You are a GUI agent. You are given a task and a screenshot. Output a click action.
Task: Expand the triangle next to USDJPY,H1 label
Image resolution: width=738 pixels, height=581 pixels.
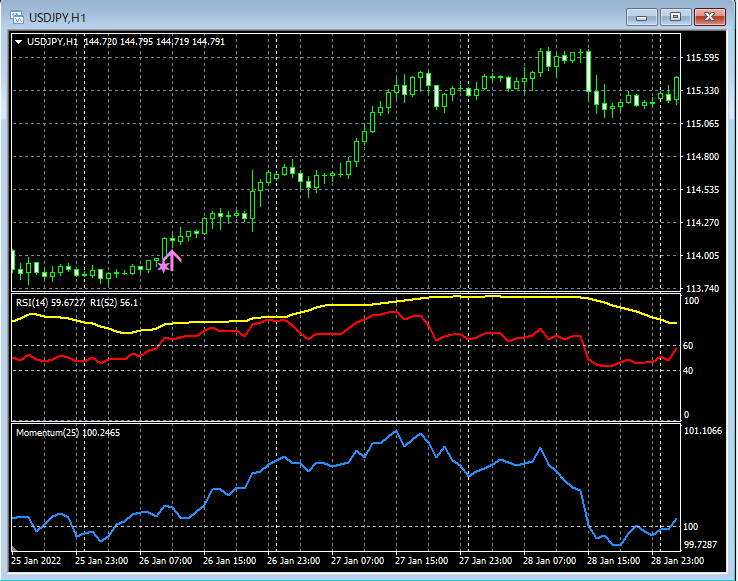click(19, 41)
